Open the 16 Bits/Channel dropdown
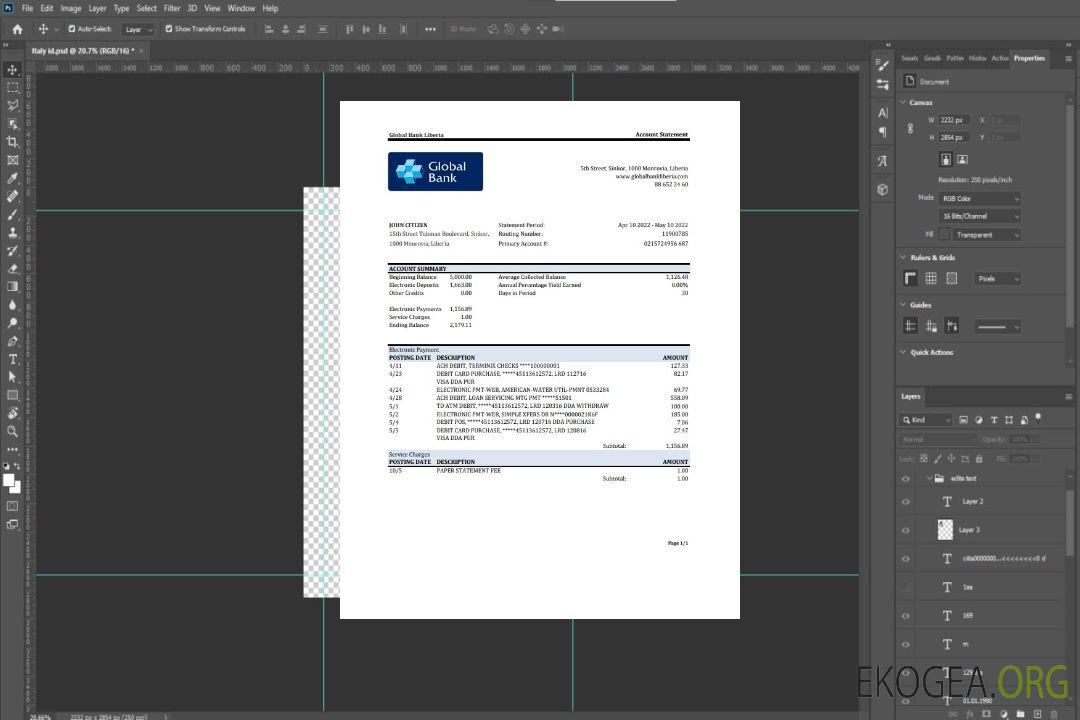This screenshot has height=720, width=1080. click(x=979, y=216)
